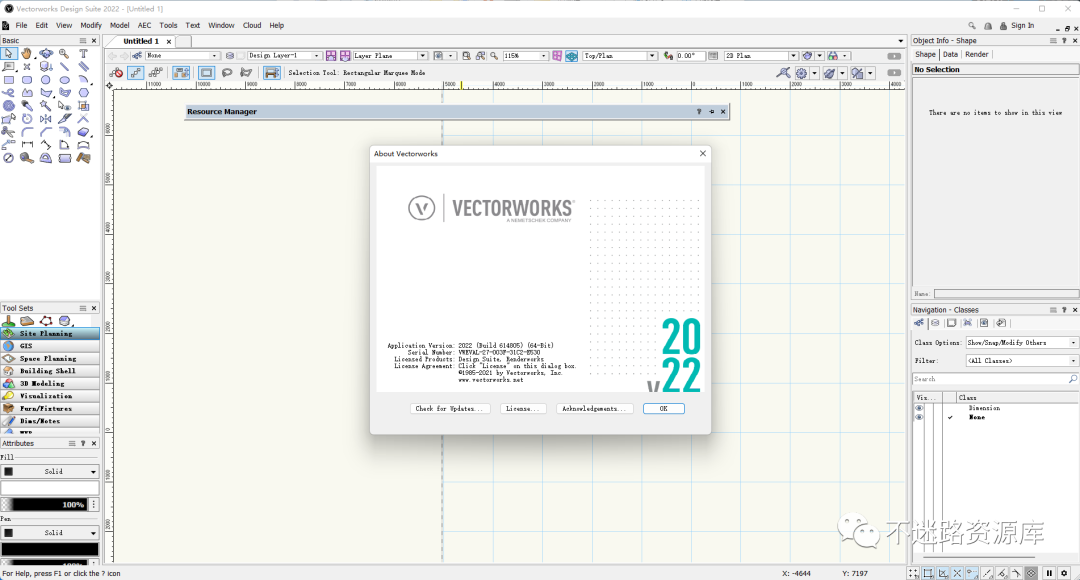Select the Trim scissors tool
1080x580 pixels.
[8, 132]
